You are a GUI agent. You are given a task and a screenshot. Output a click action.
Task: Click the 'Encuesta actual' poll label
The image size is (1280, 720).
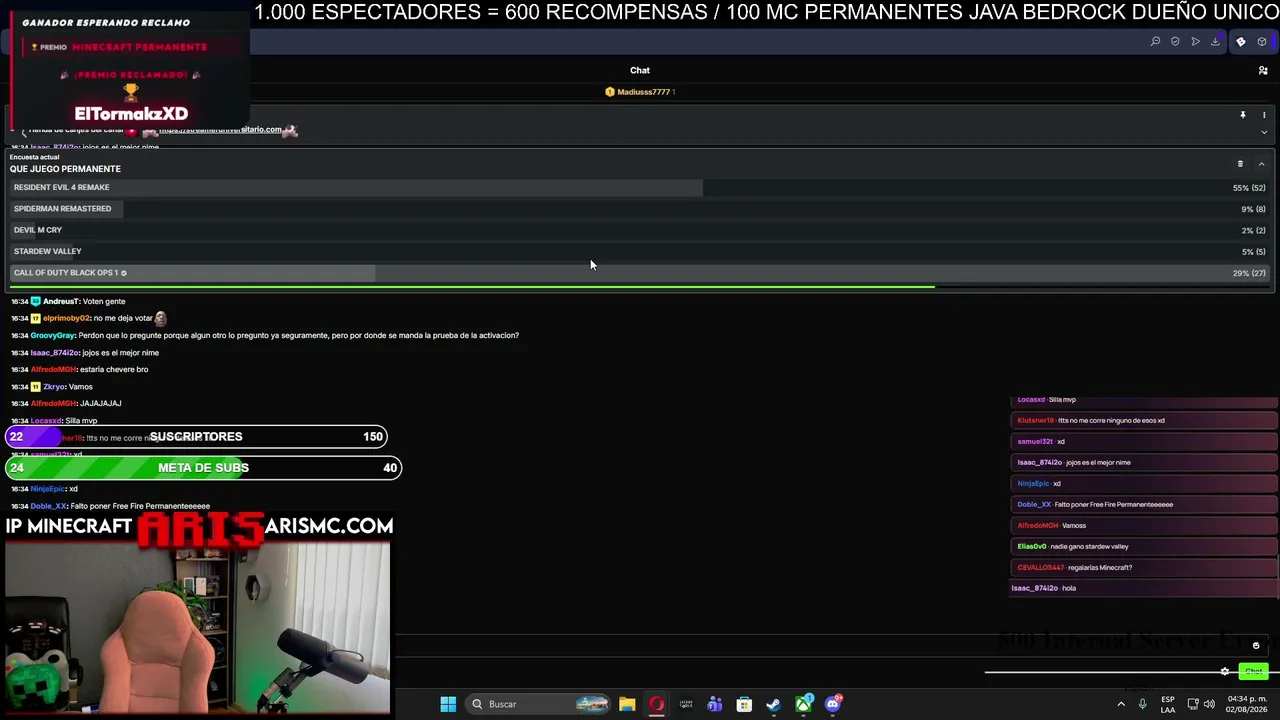(34, 157)
